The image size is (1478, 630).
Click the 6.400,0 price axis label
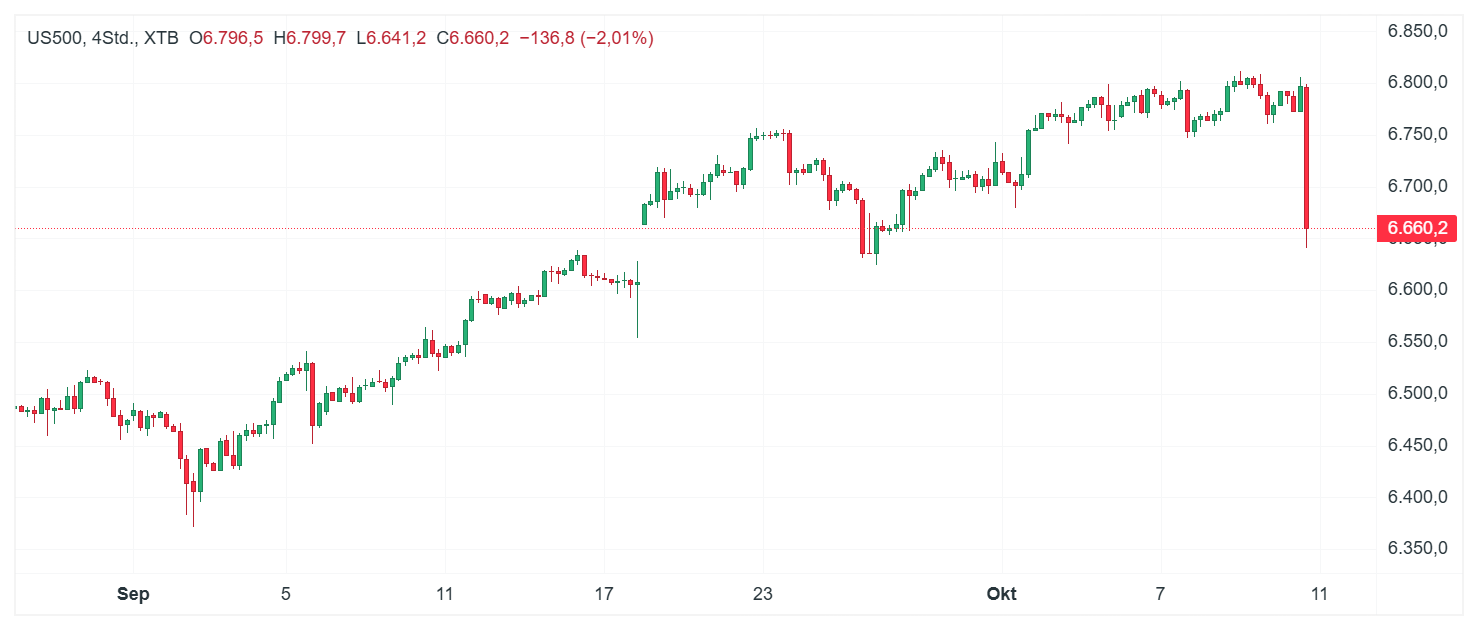(1417, 497)
